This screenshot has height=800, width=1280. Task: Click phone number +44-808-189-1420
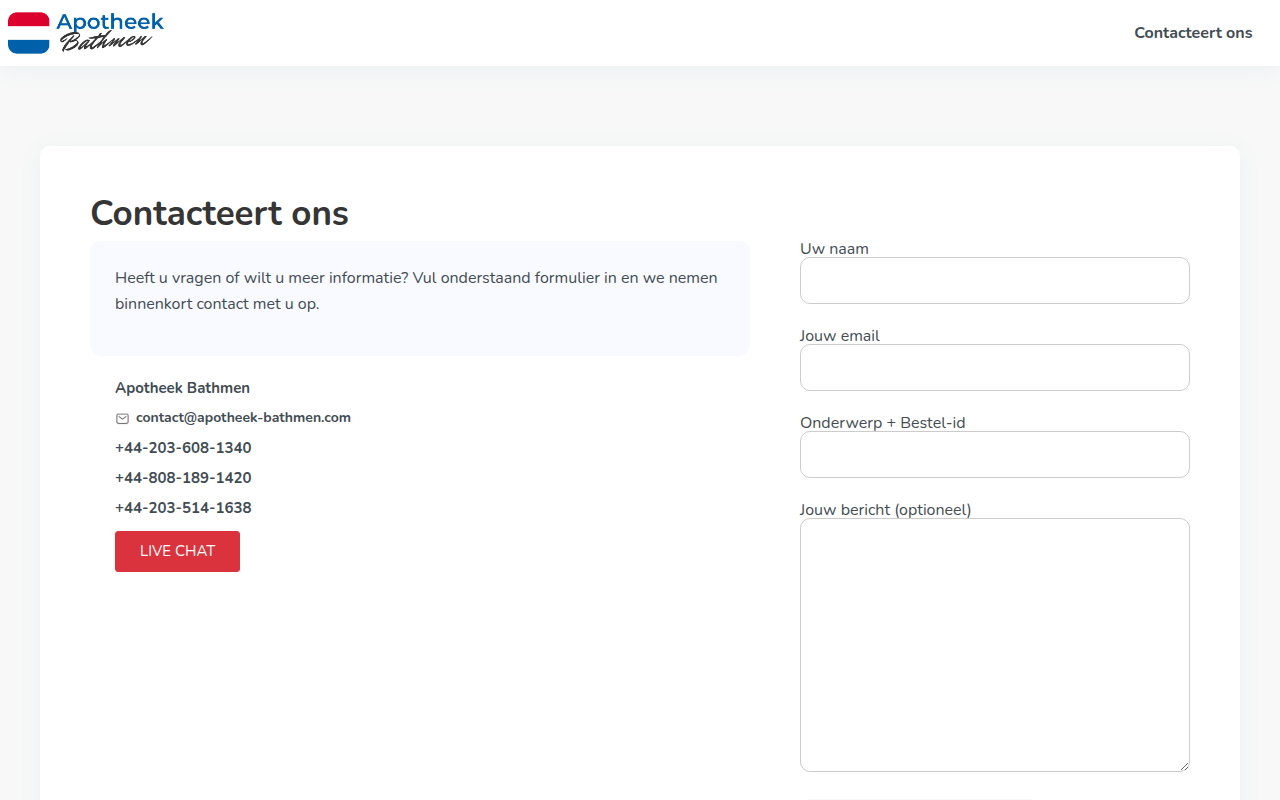183,478
